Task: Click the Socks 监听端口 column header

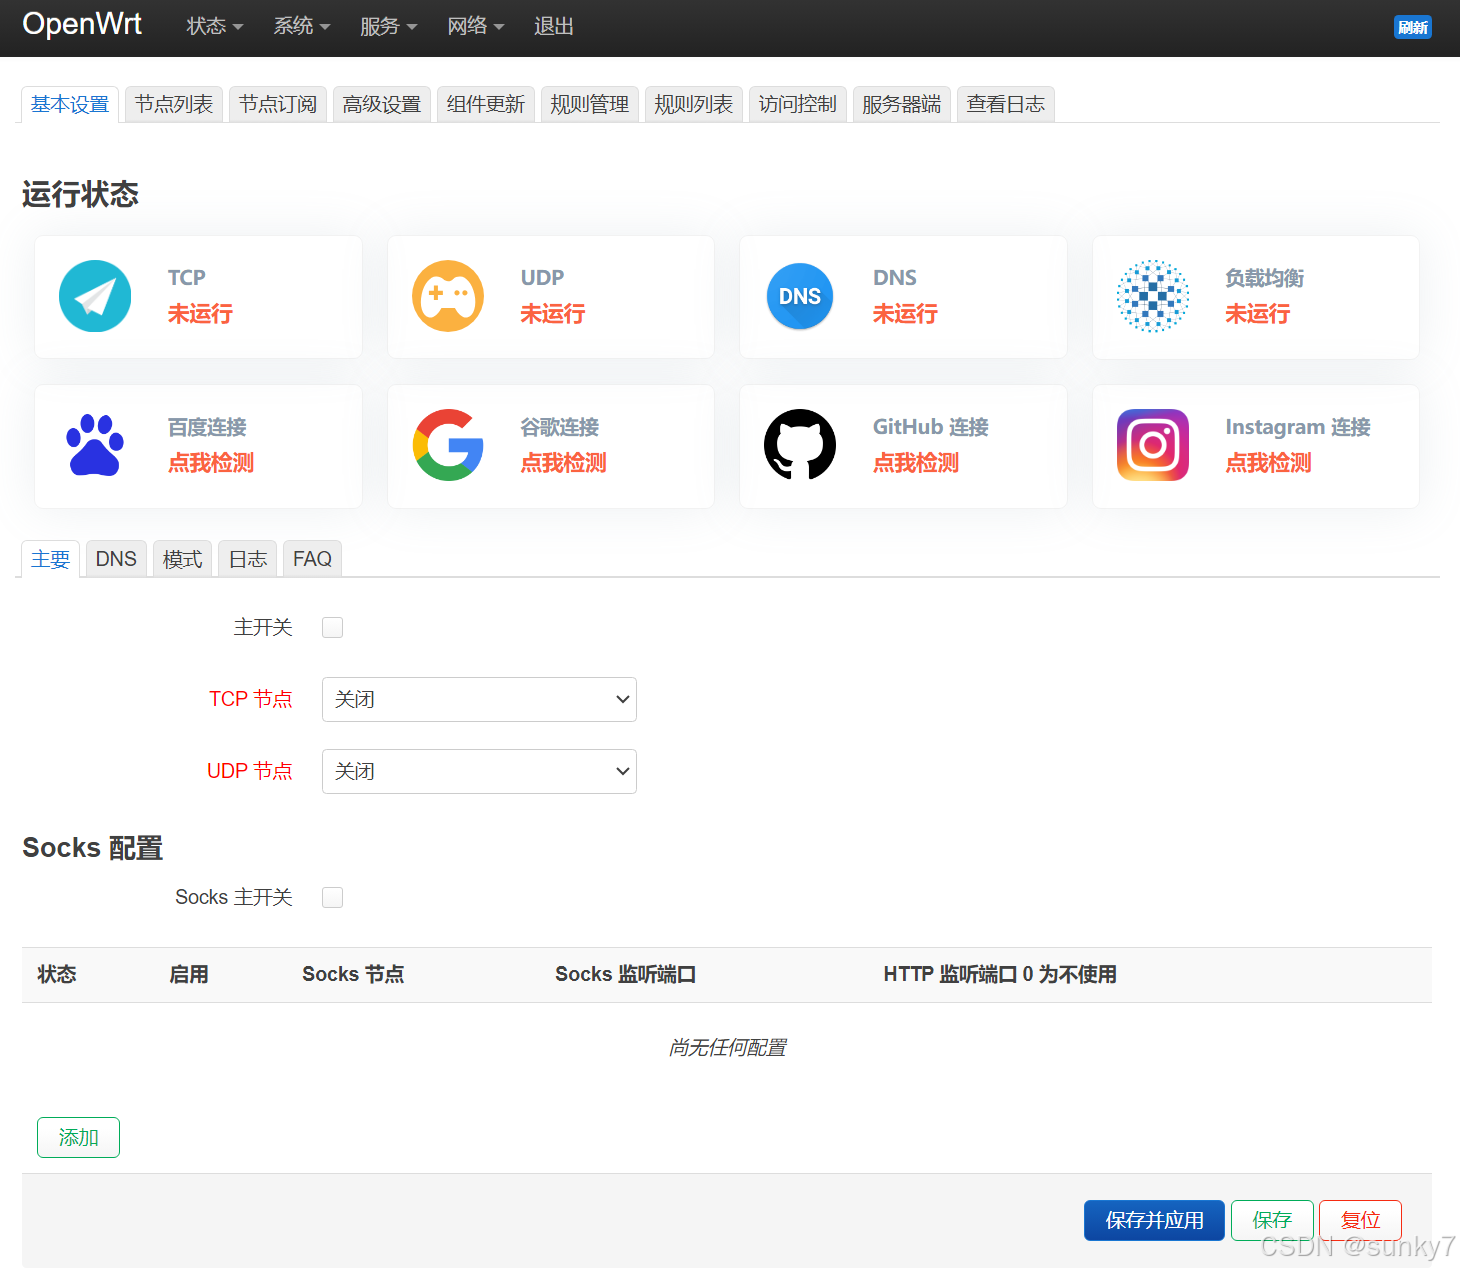Action: pos(626,974)
